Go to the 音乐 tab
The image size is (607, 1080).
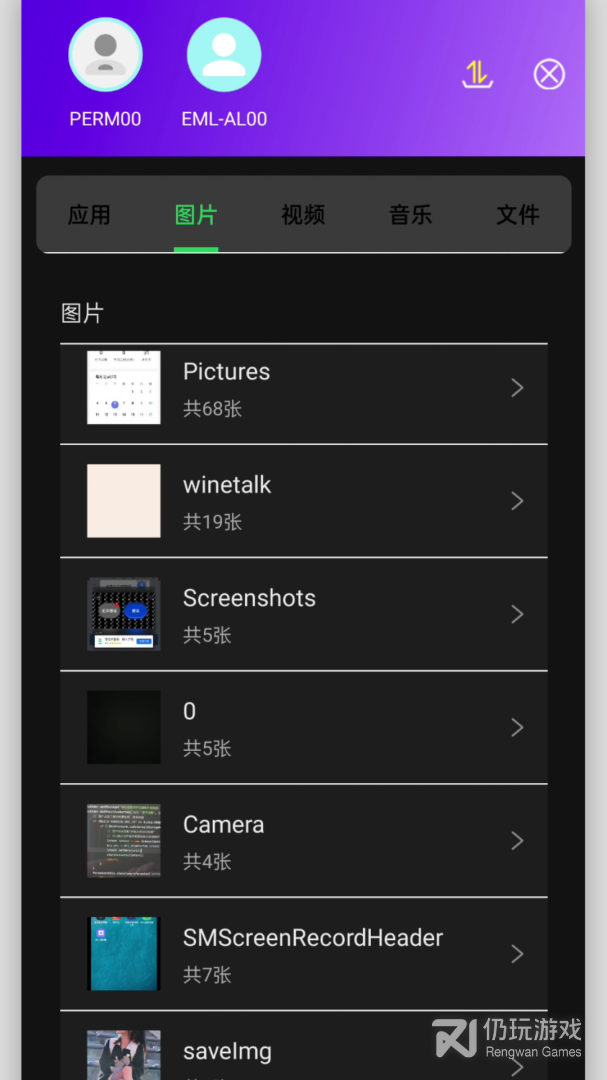coord(410,215)
